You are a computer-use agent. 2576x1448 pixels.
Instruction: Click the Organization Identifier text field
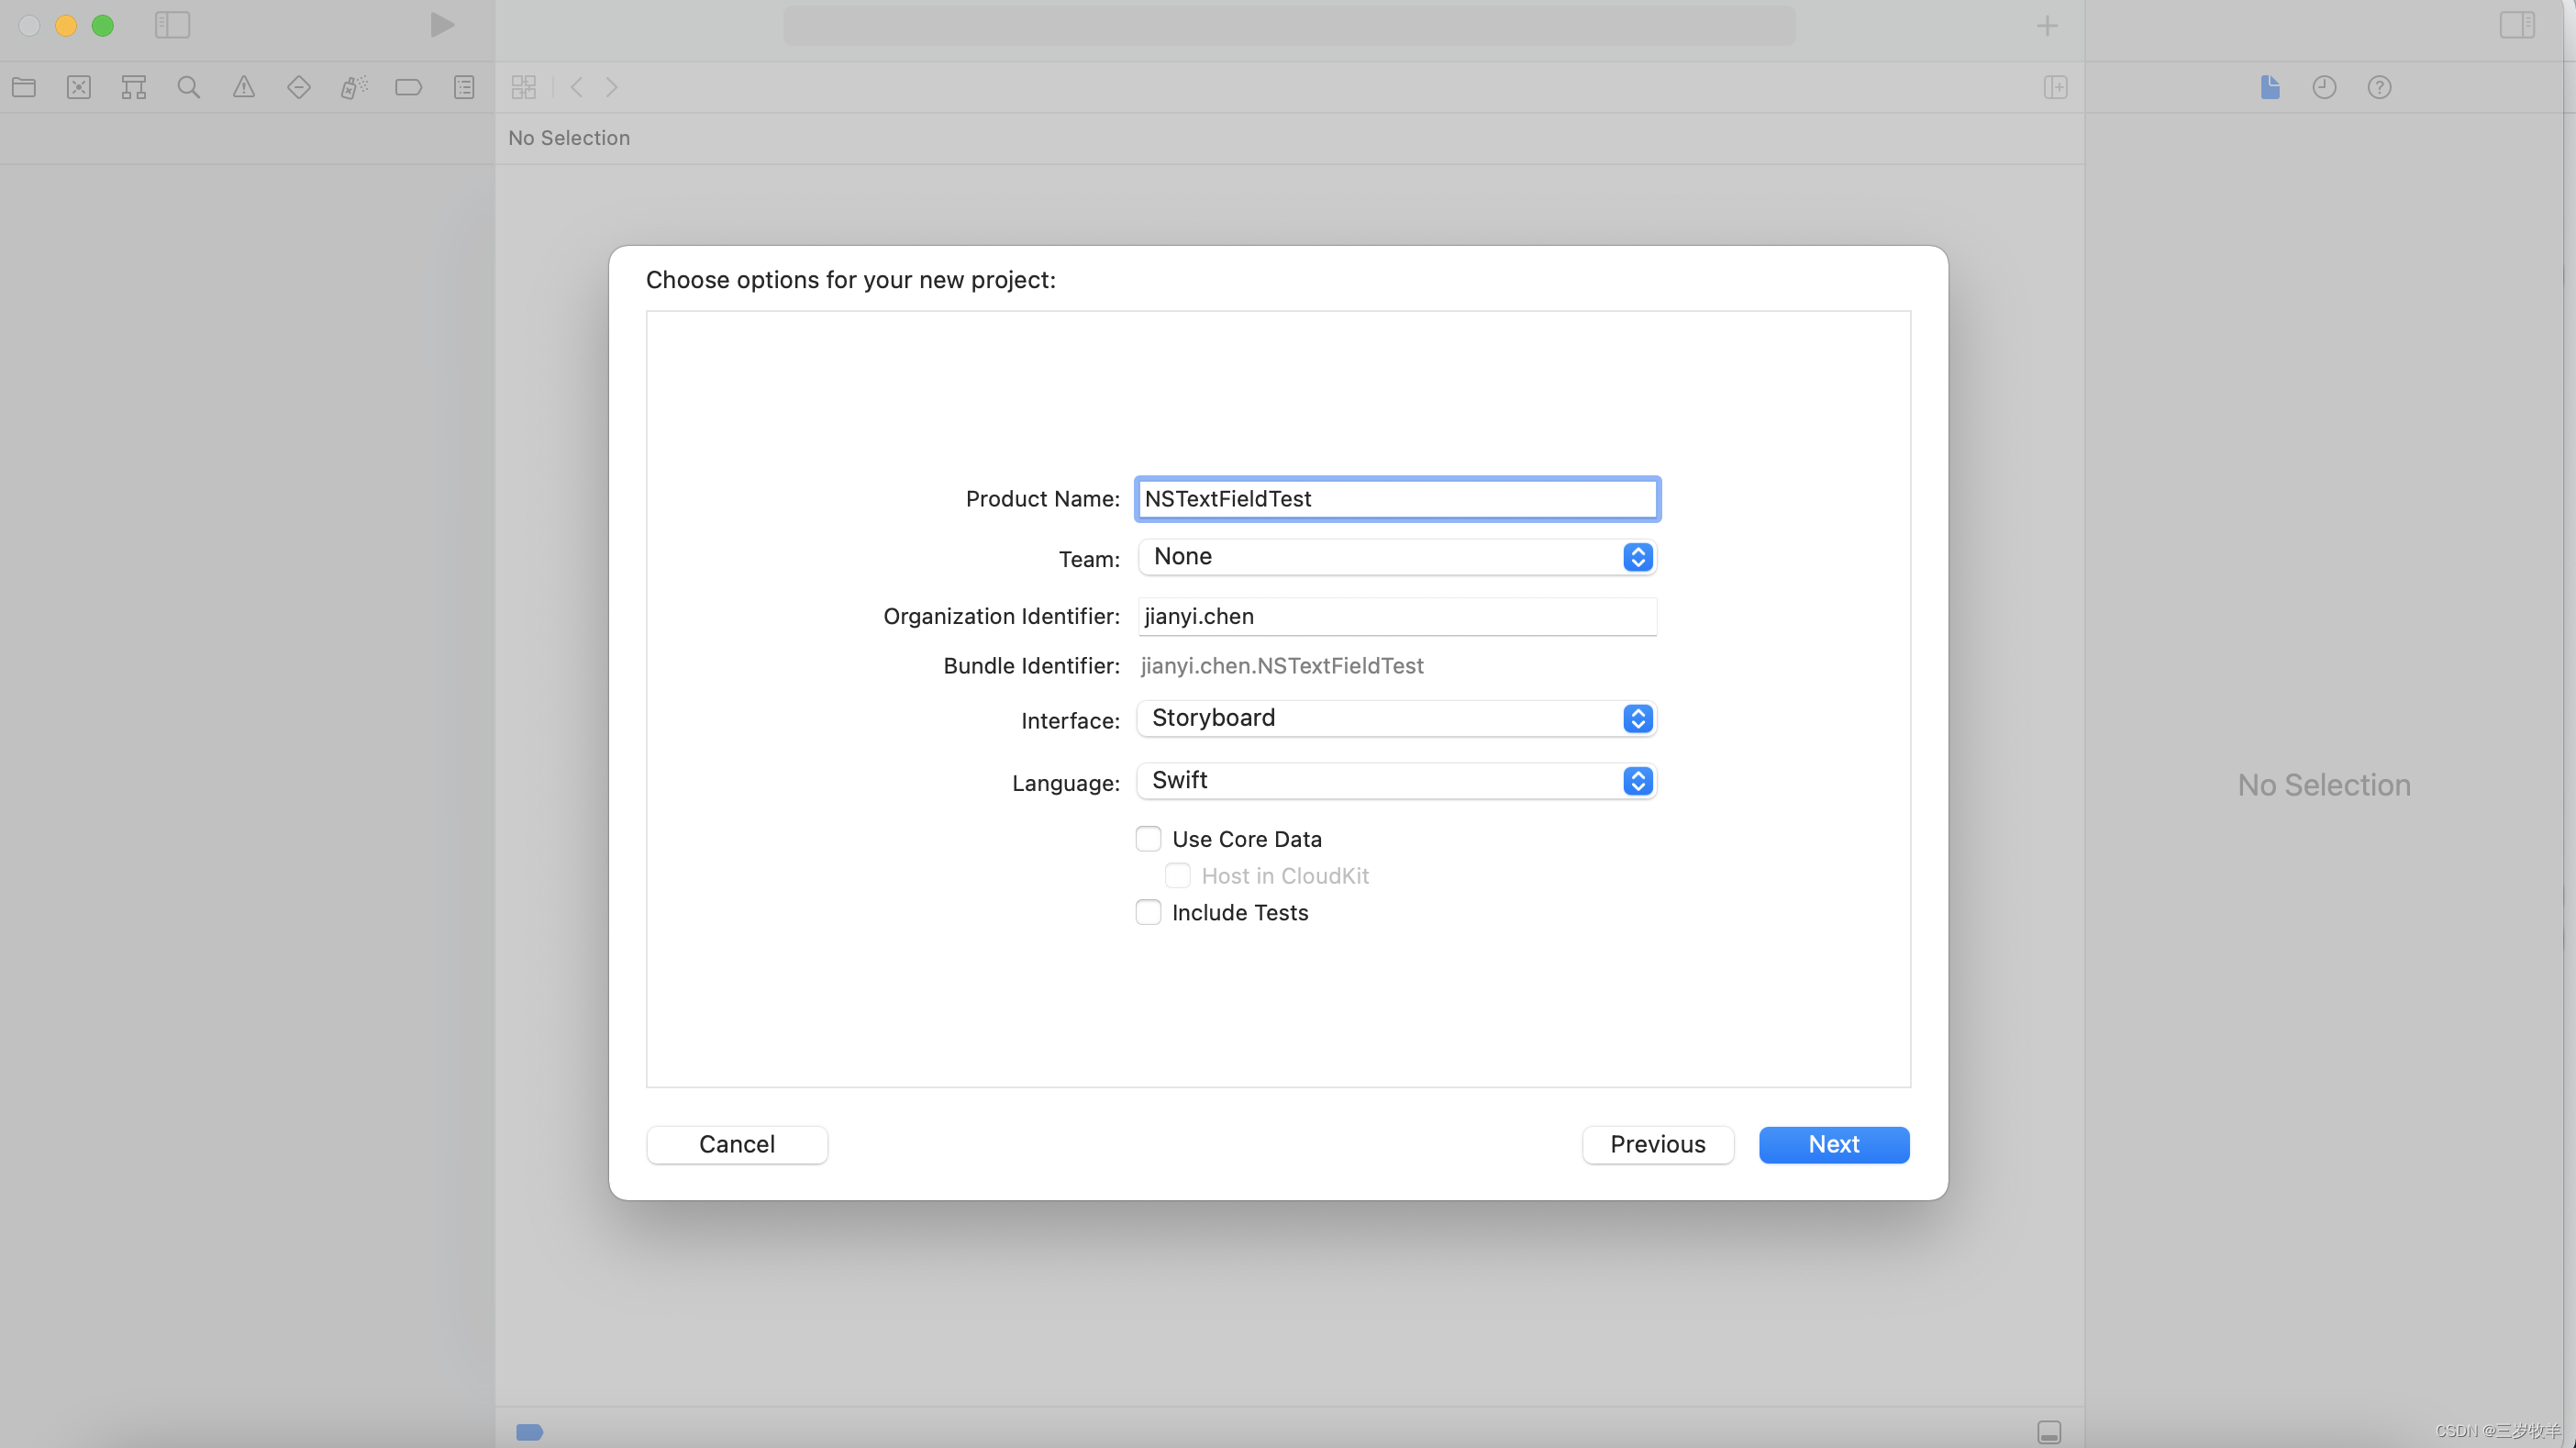coord(1396,616)
